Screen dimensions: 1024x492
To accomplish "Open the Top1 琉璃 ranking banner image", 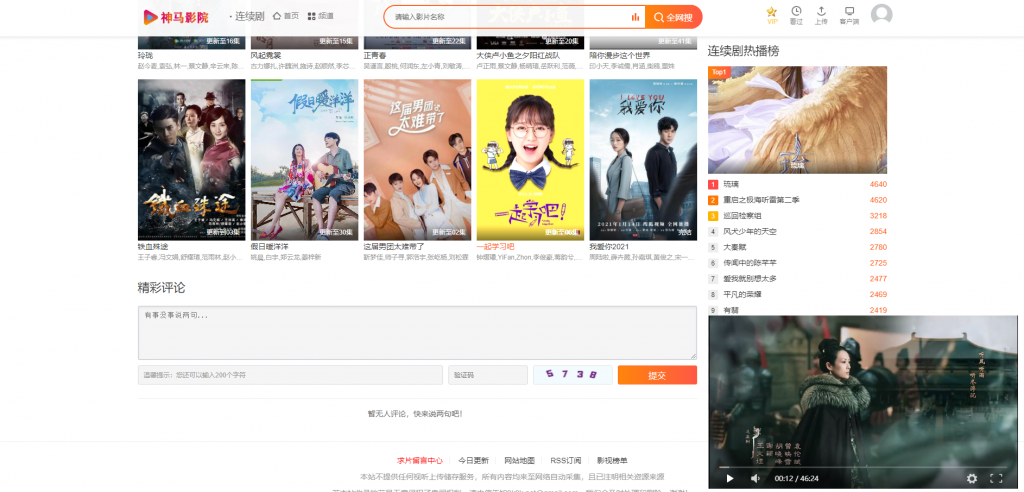I will pyautogui.click(x=797, y=120).
